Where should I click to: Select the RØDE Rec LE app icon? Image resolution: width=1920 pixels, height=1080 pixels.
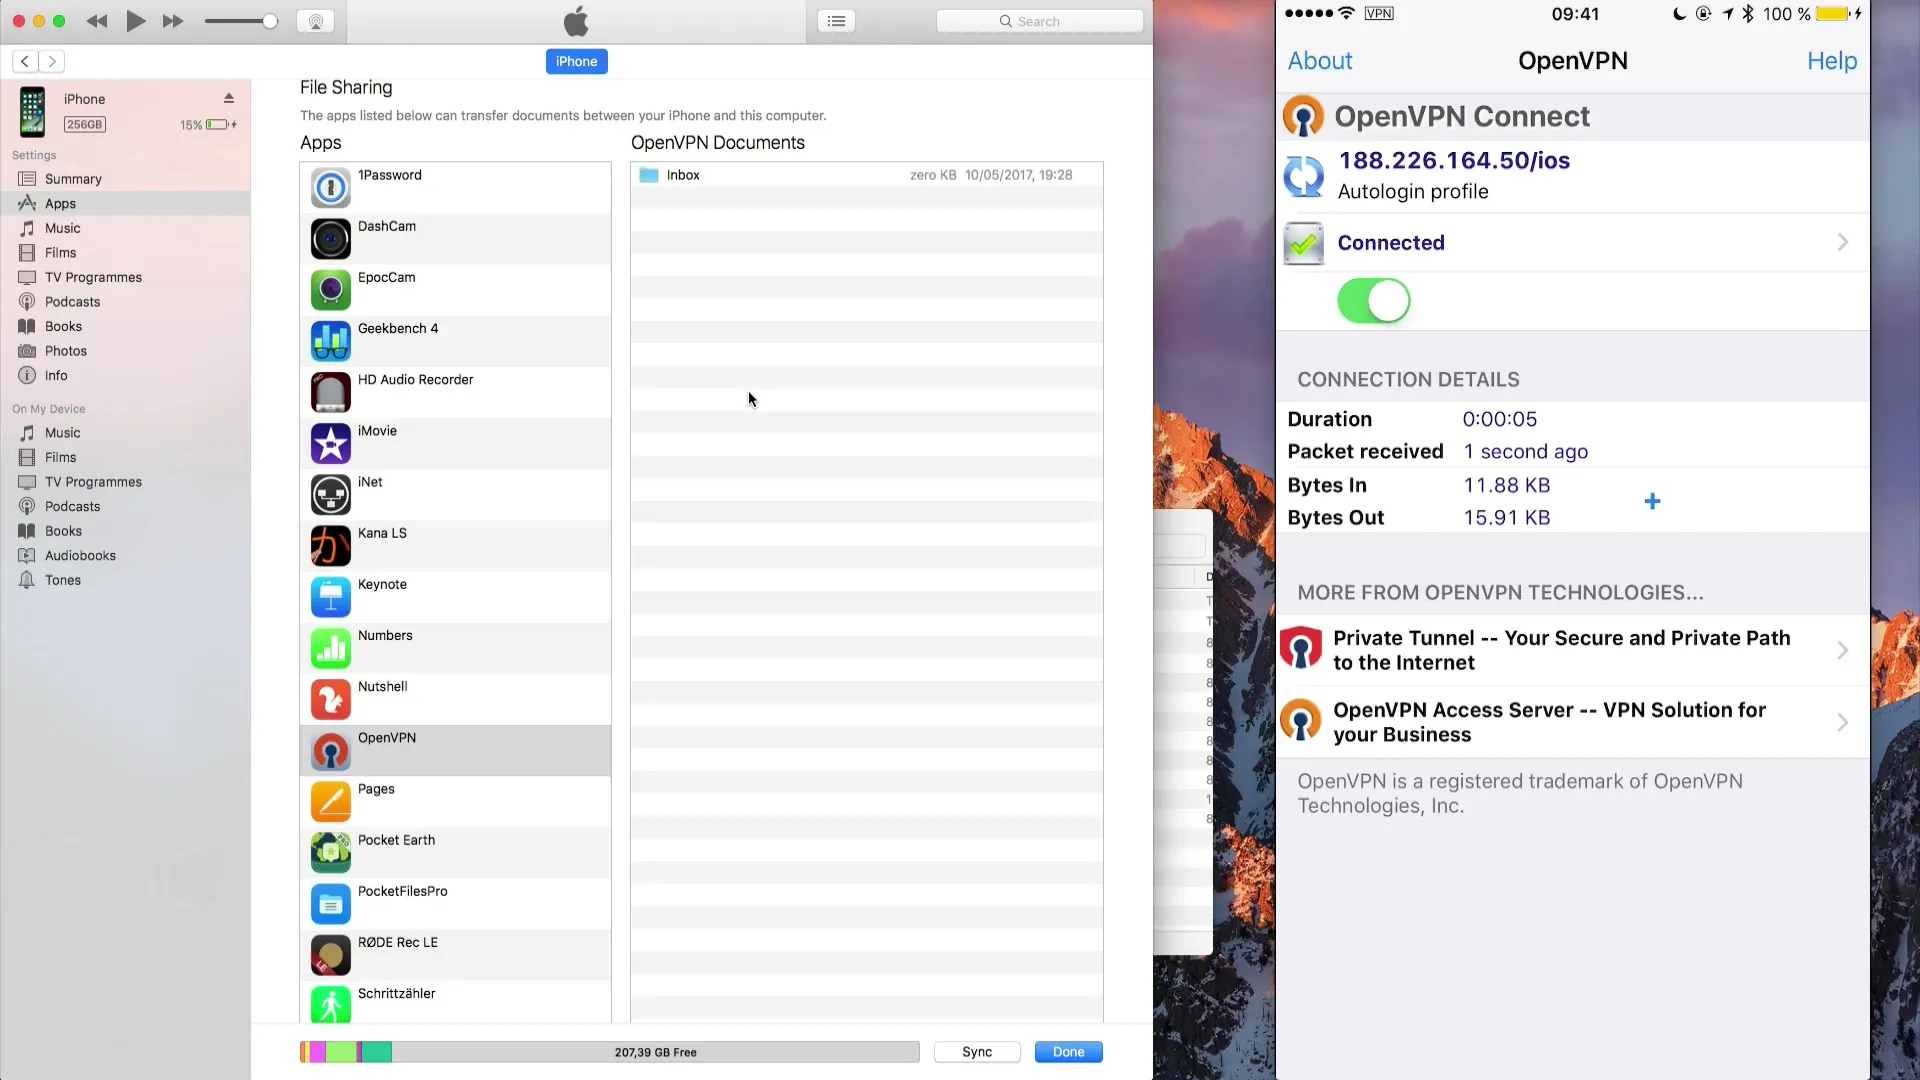pos(330,955)
